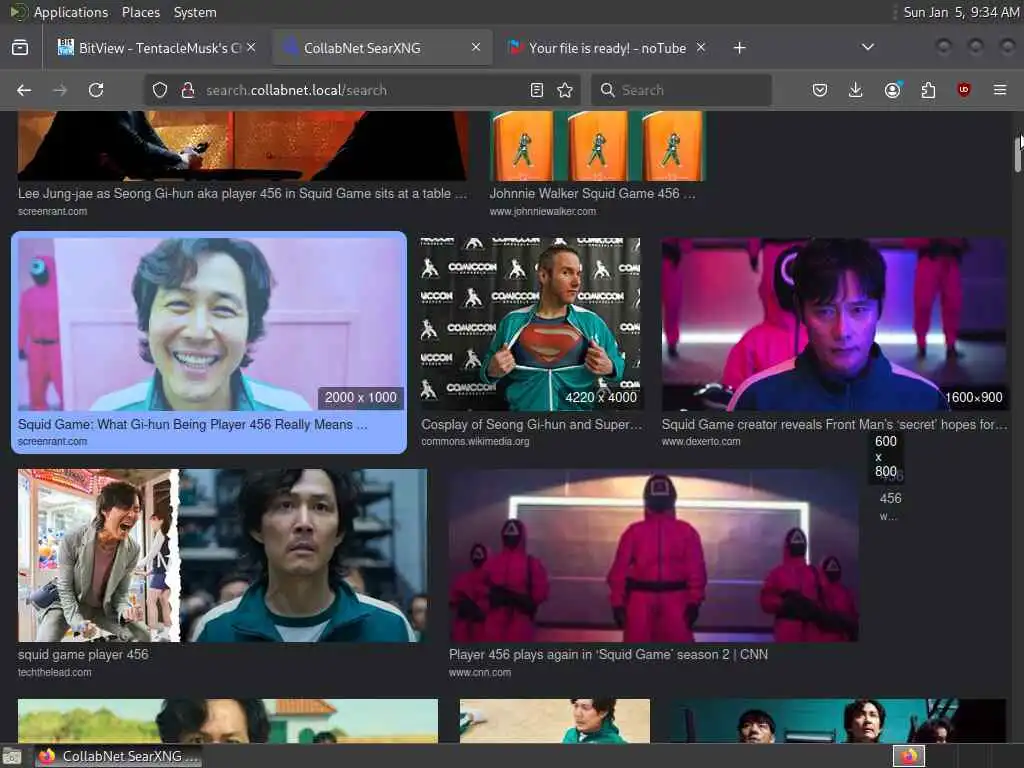Viewport: 1024px width, 768px height.
Task: Switch to the CollabNet SearXNG tab
Action: coord(382,48)
